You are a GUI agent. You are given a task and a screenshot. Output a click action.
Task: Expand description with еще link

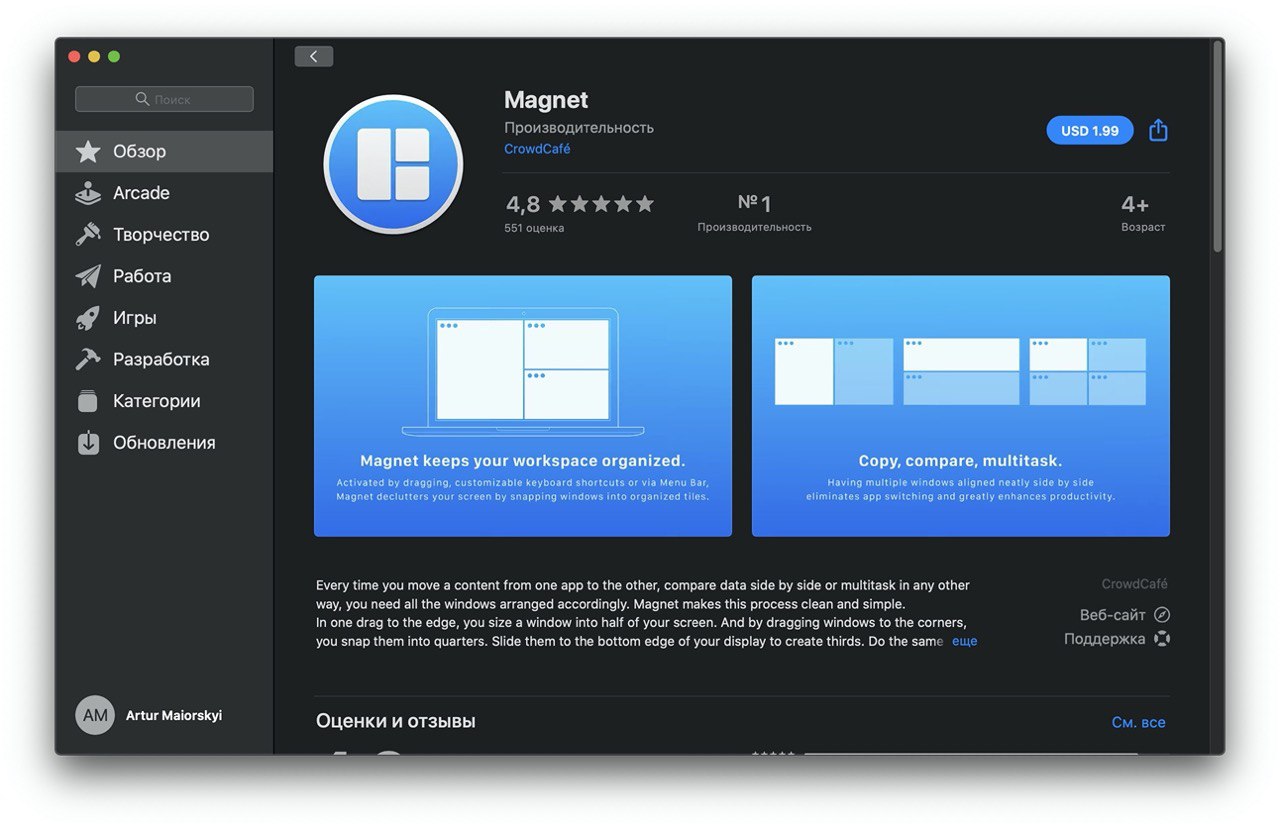[x=964, y=641]
